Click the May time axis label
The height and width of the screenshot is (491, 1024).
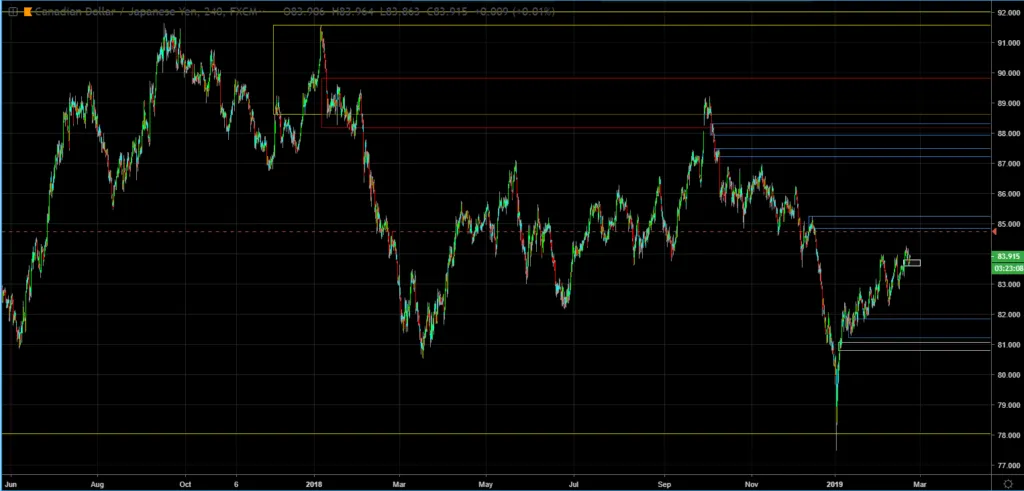(486, 485)
